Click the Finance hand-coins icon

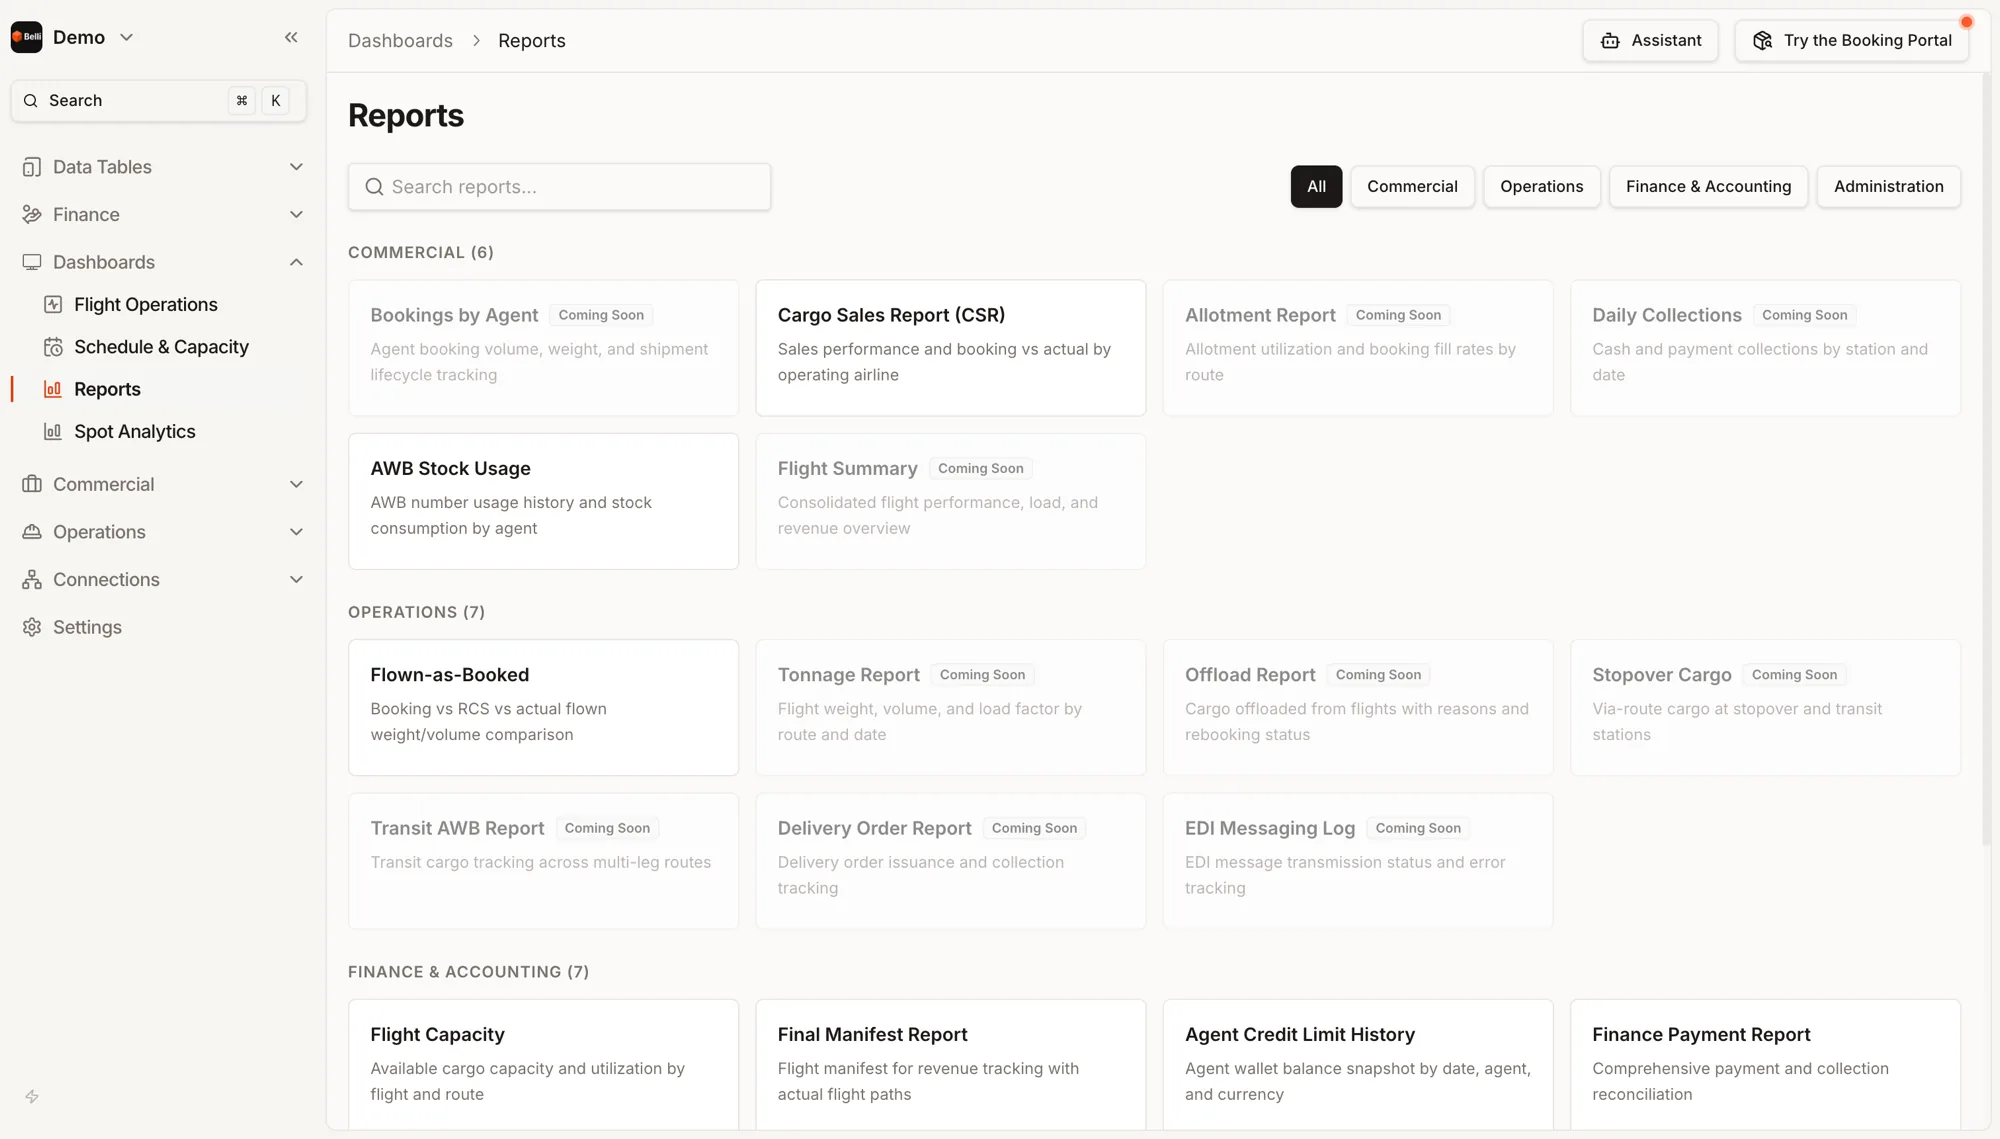point(32,215)
